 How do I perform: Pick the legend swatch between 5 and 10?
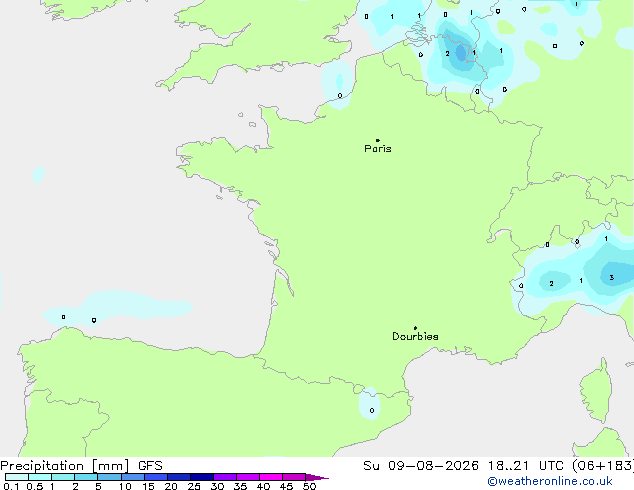[109, 477]
